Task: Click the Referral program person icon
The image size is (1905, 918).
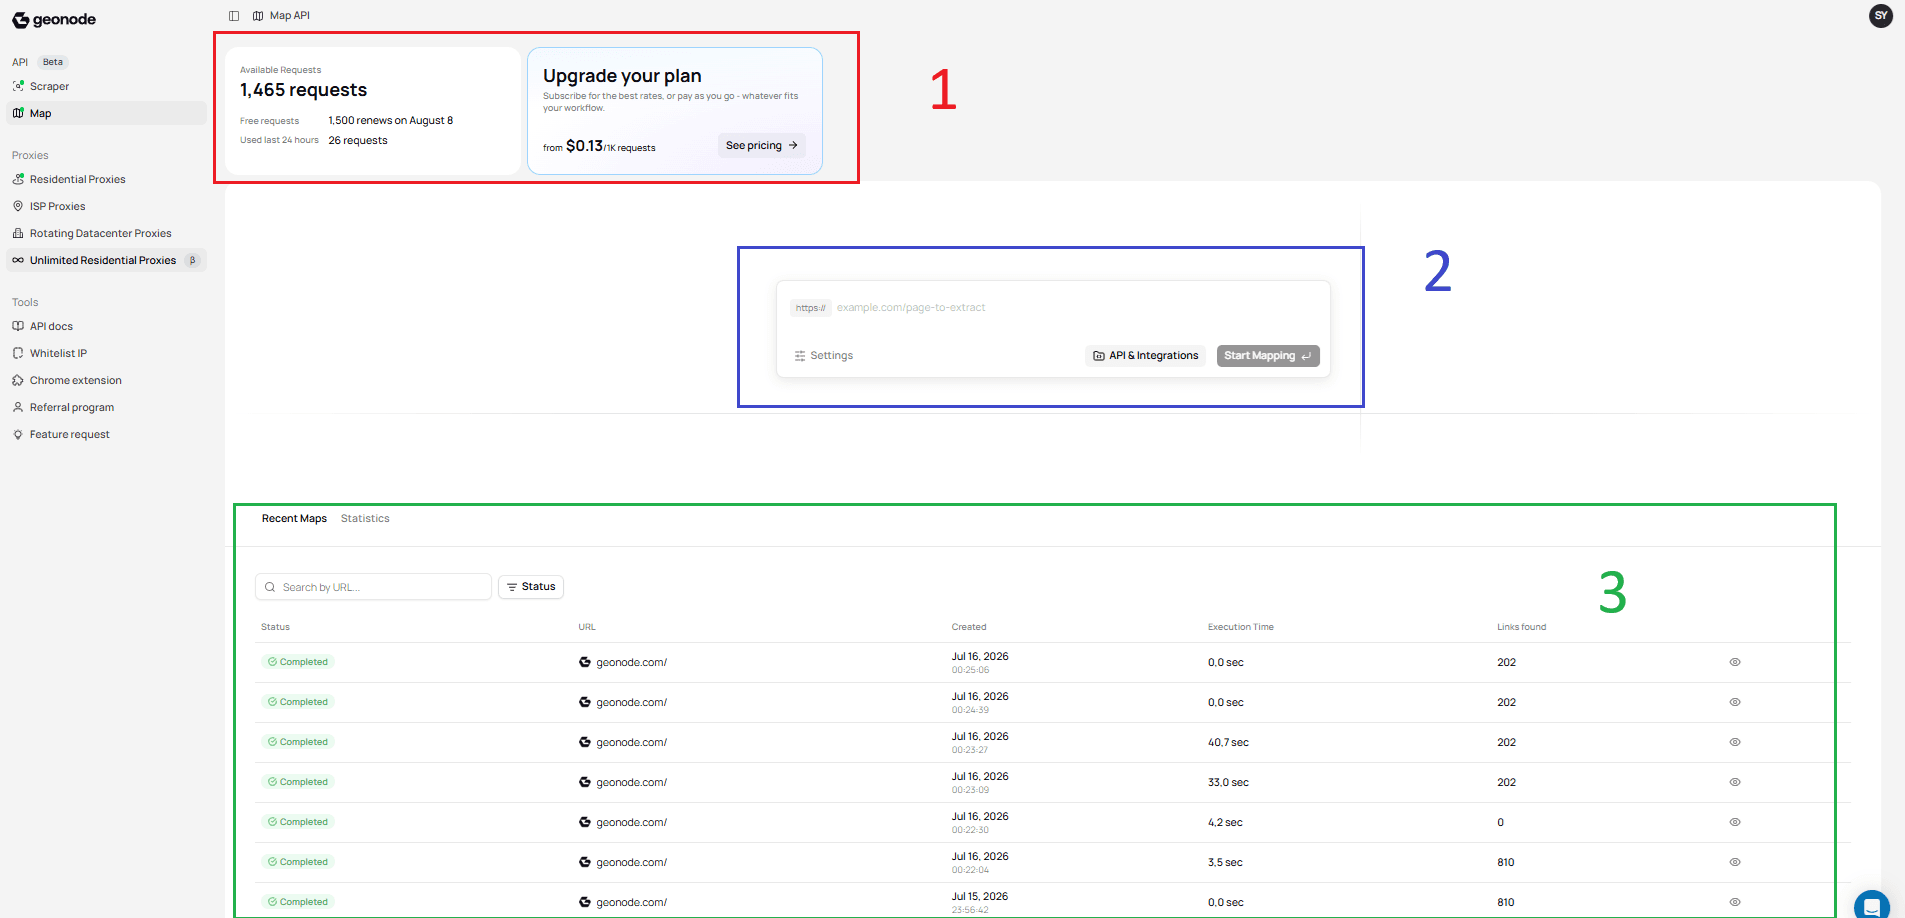Action: pos(18,407)
